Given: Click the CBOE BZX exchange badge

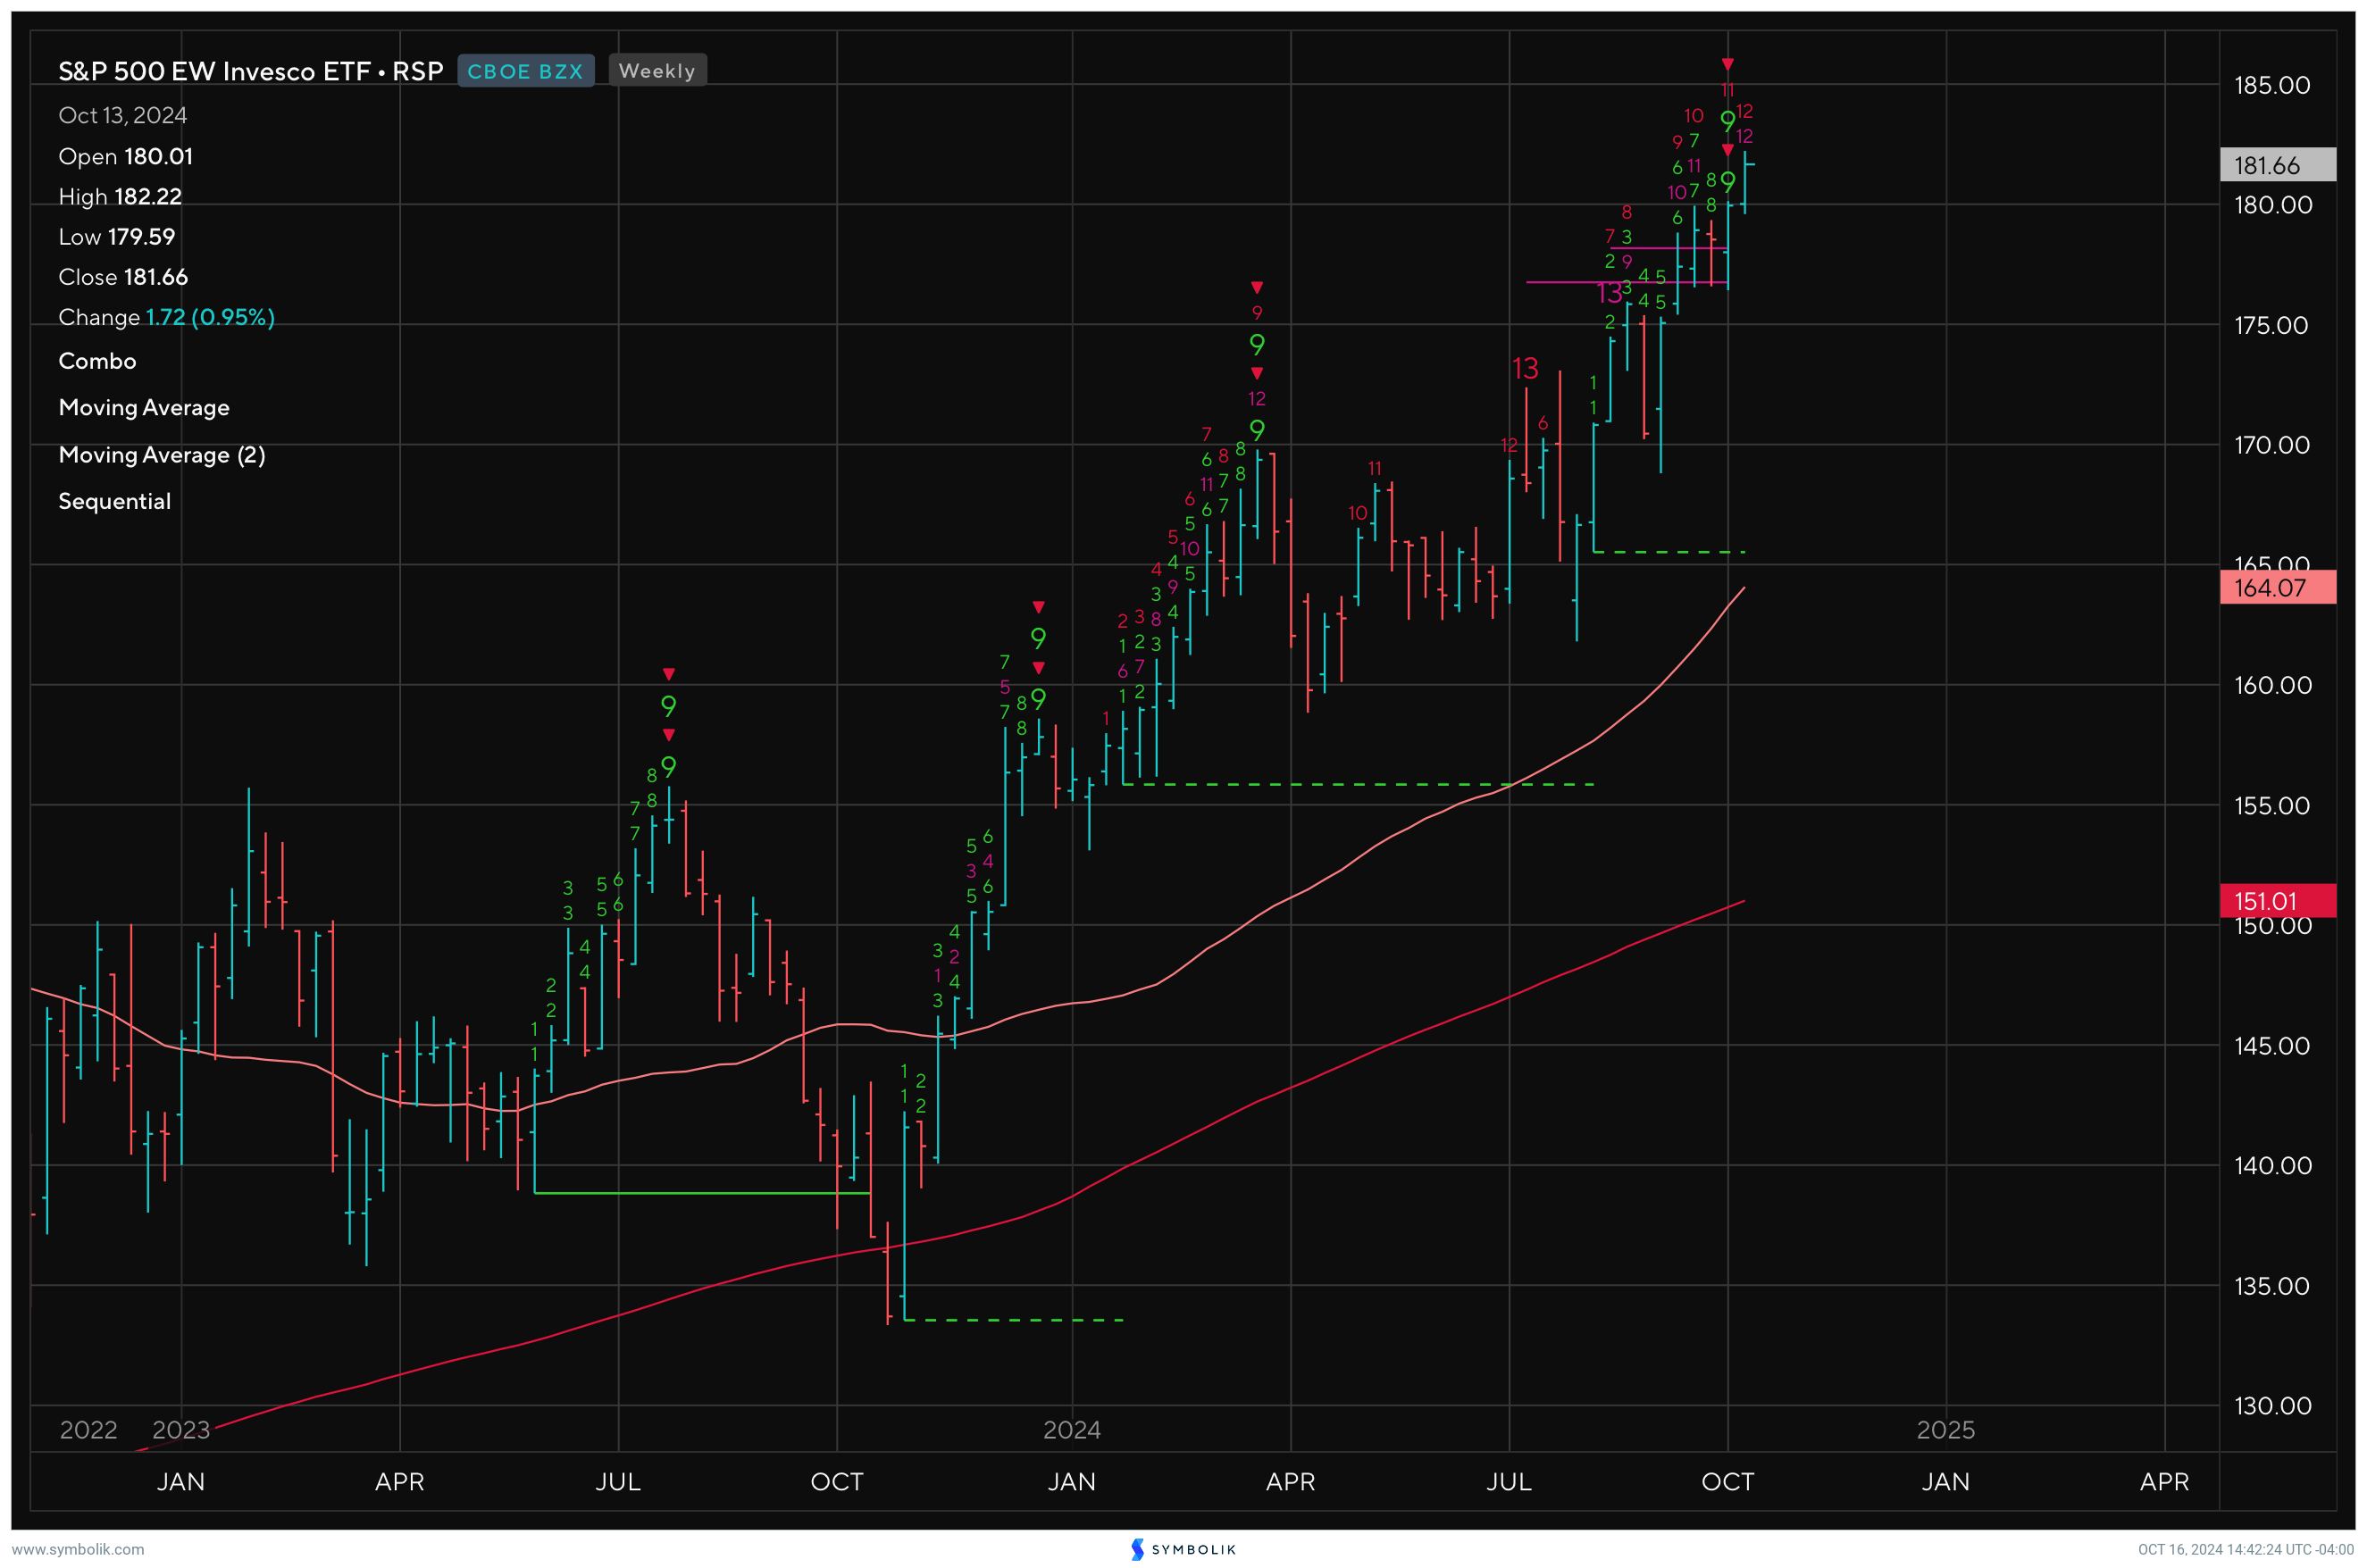Looking at the screenshot, I should pyautogui.click(x=525, y=71).
